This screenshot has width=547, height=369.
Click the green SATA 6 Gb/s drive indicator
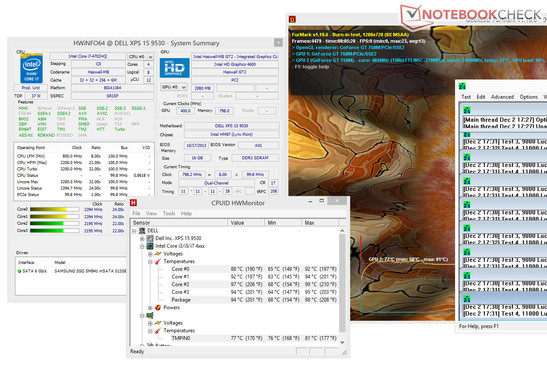pos(20,271)
